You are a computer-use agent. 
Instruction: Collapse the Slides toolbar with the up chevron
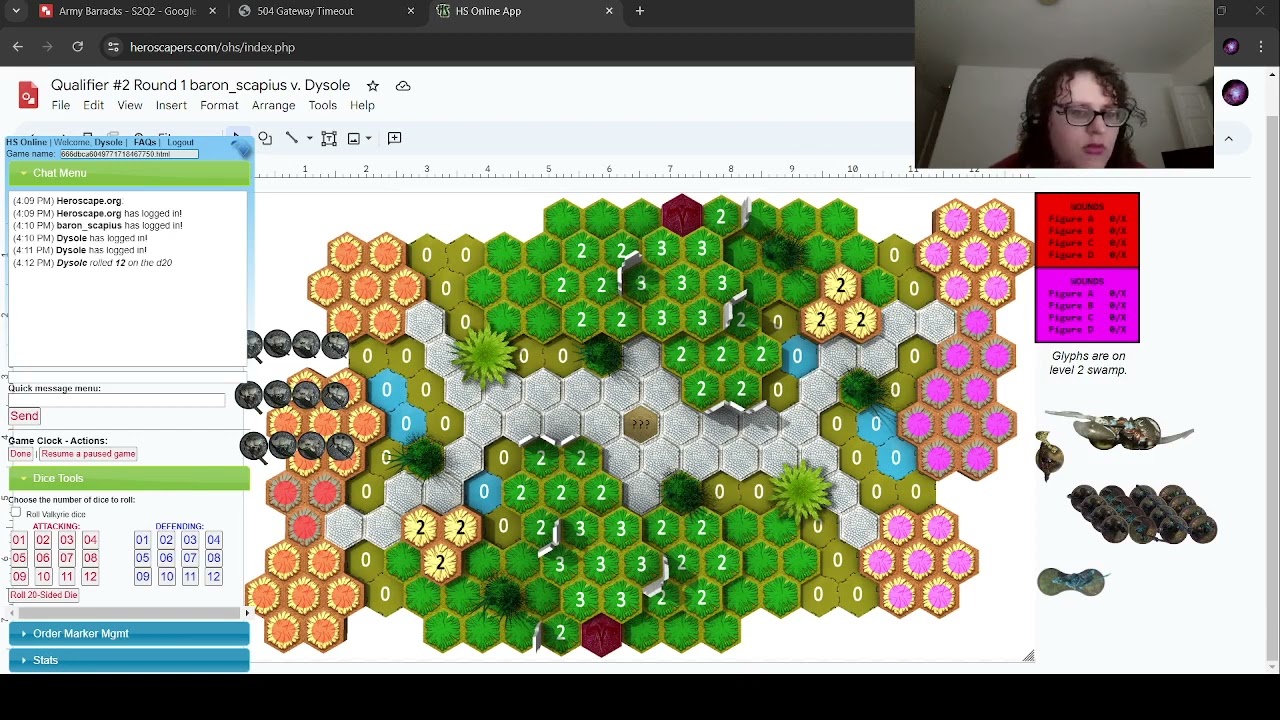pyautogui.click(x=1228, y=139)
